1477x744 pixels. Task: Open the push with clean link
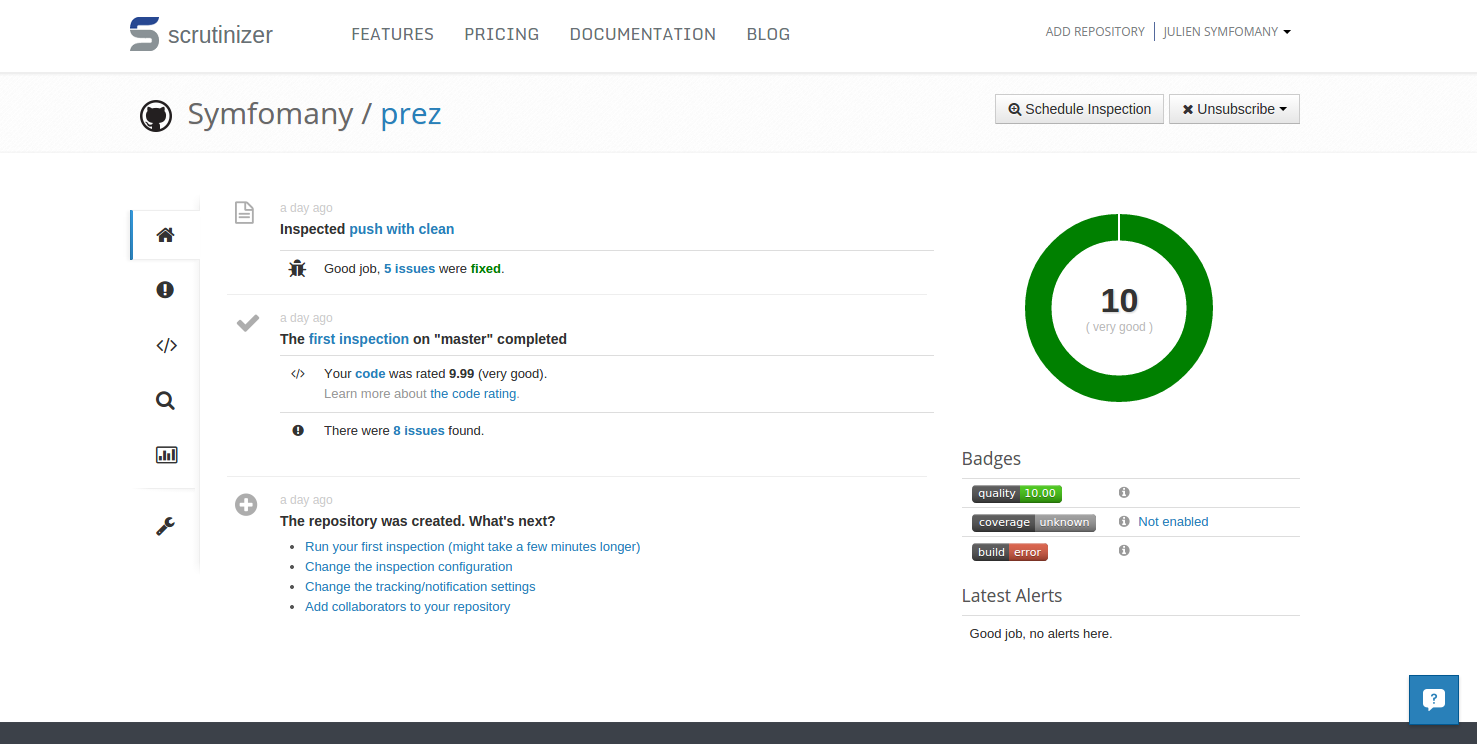pos(401,229)
